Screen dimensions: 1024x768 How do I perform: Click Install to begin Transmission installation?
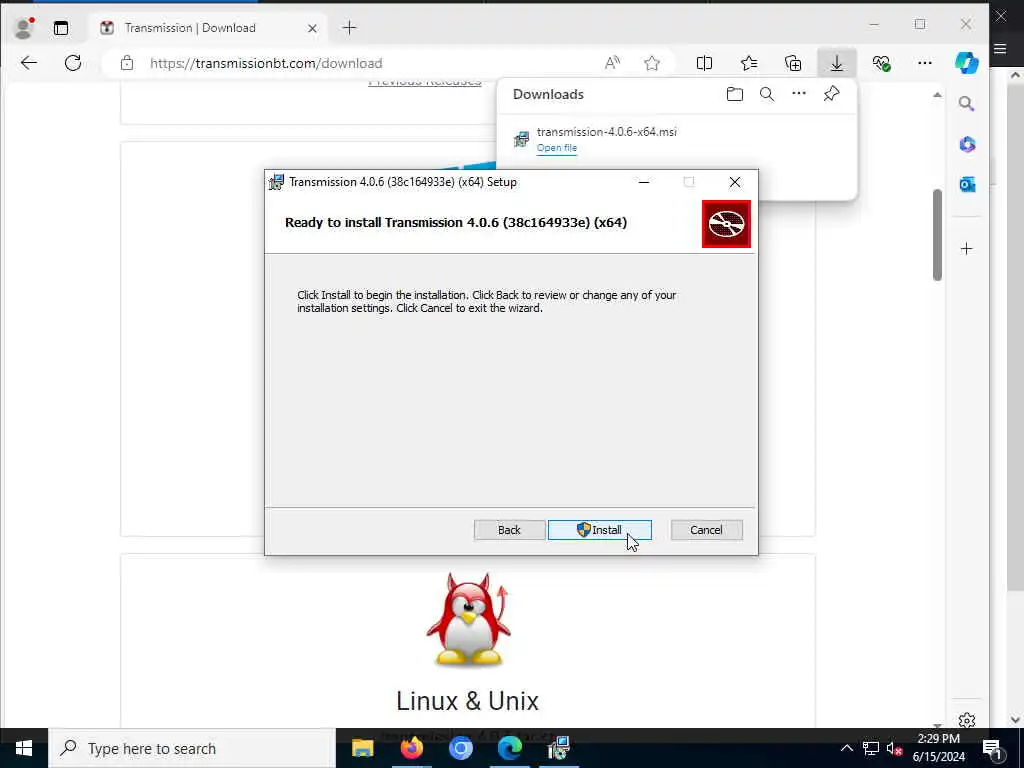point(600,530)
